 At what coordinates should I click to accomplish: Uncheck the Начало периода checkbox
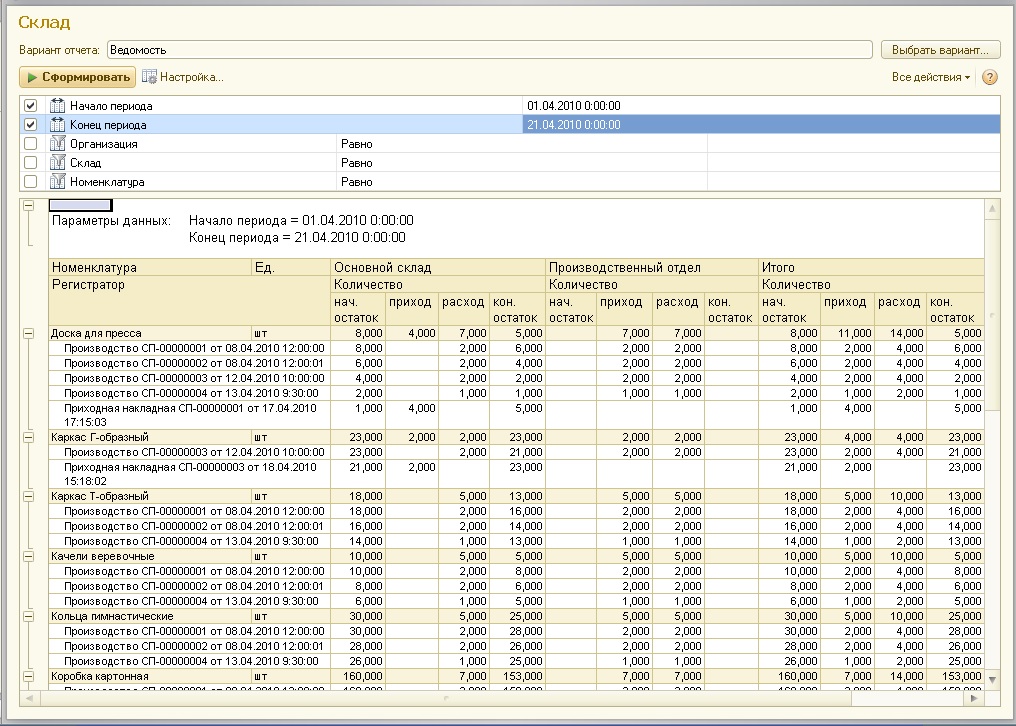[30, 106]
